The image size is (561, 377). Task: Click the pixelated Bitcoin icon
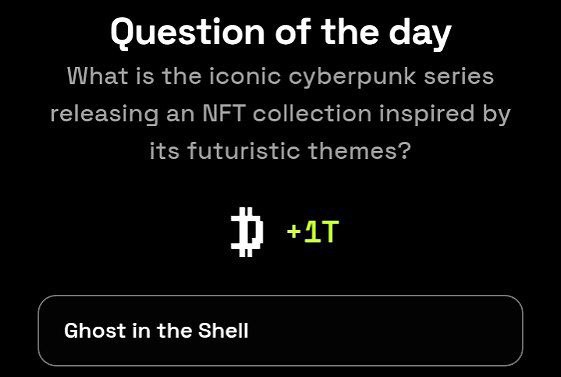pos(247,232)
